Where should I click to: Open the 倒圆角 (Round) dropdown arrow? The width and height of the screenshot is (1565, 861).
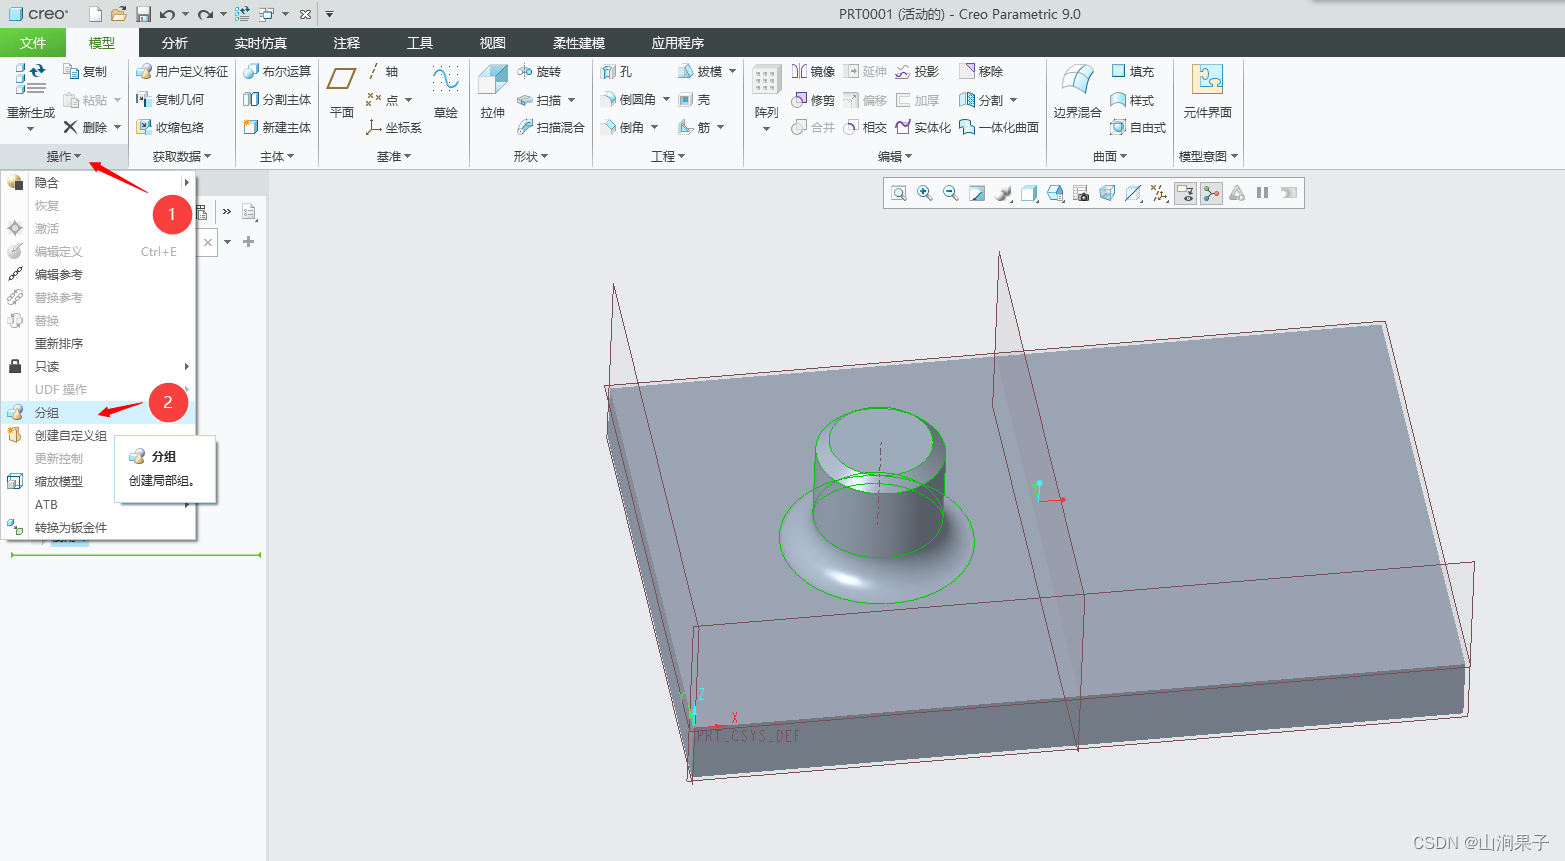[666, 100]
